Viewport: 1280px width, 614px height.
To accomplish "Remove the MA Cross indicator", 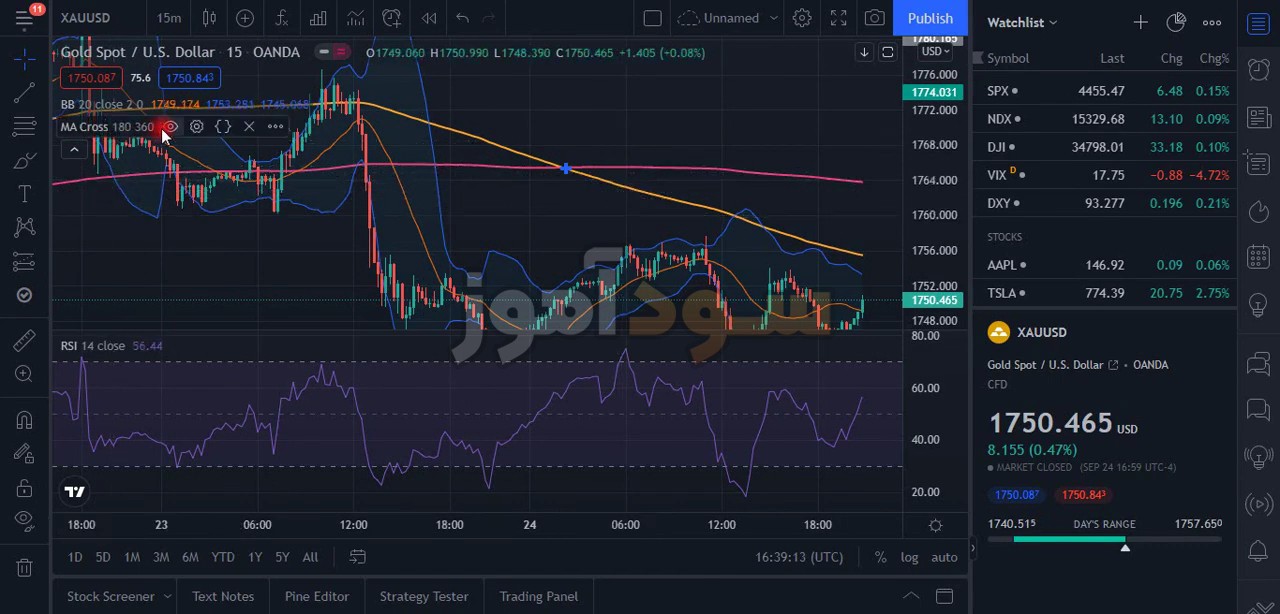I will (249, 126).
